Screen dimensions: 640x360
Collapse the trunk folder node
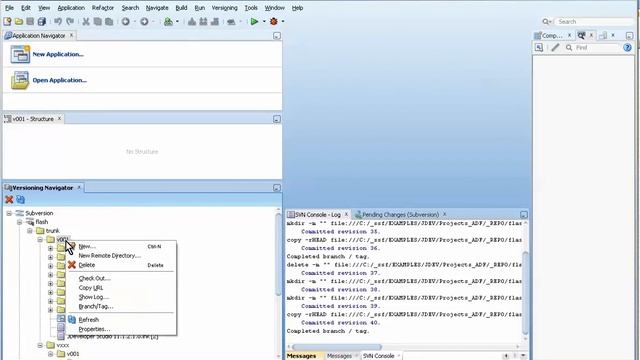[30, 231]
